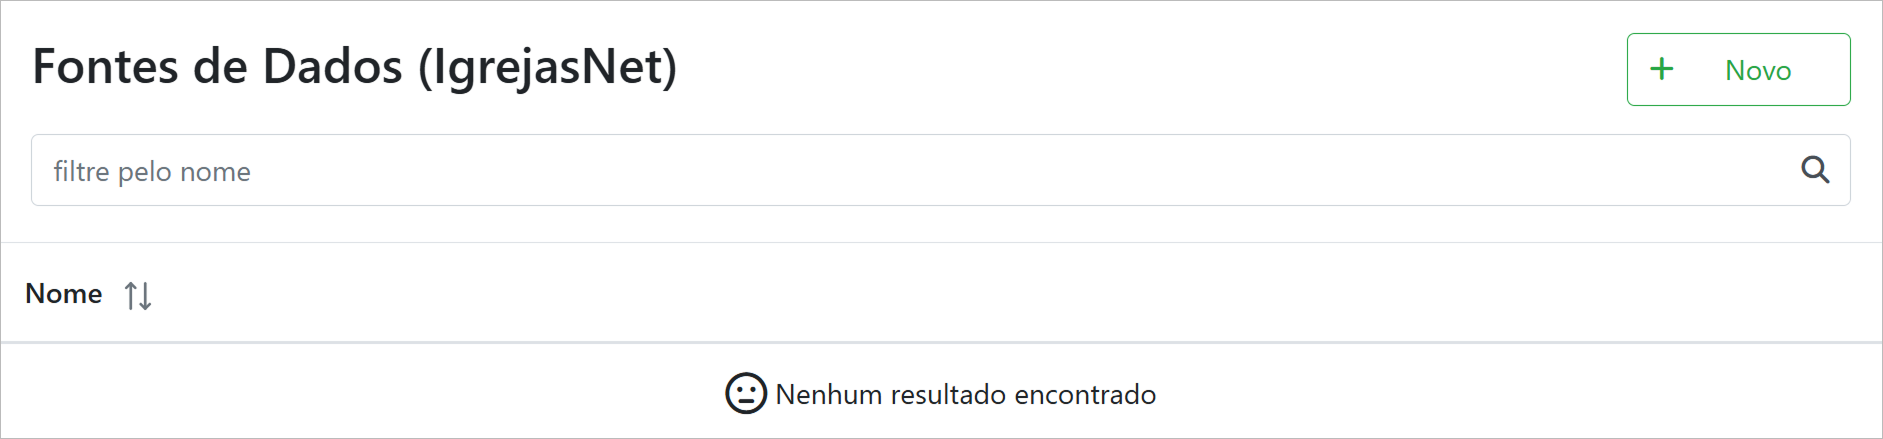The image size is (1883, 439).
Task: Click the emoji beside the no-results text
Action: (x=745, y=394)
